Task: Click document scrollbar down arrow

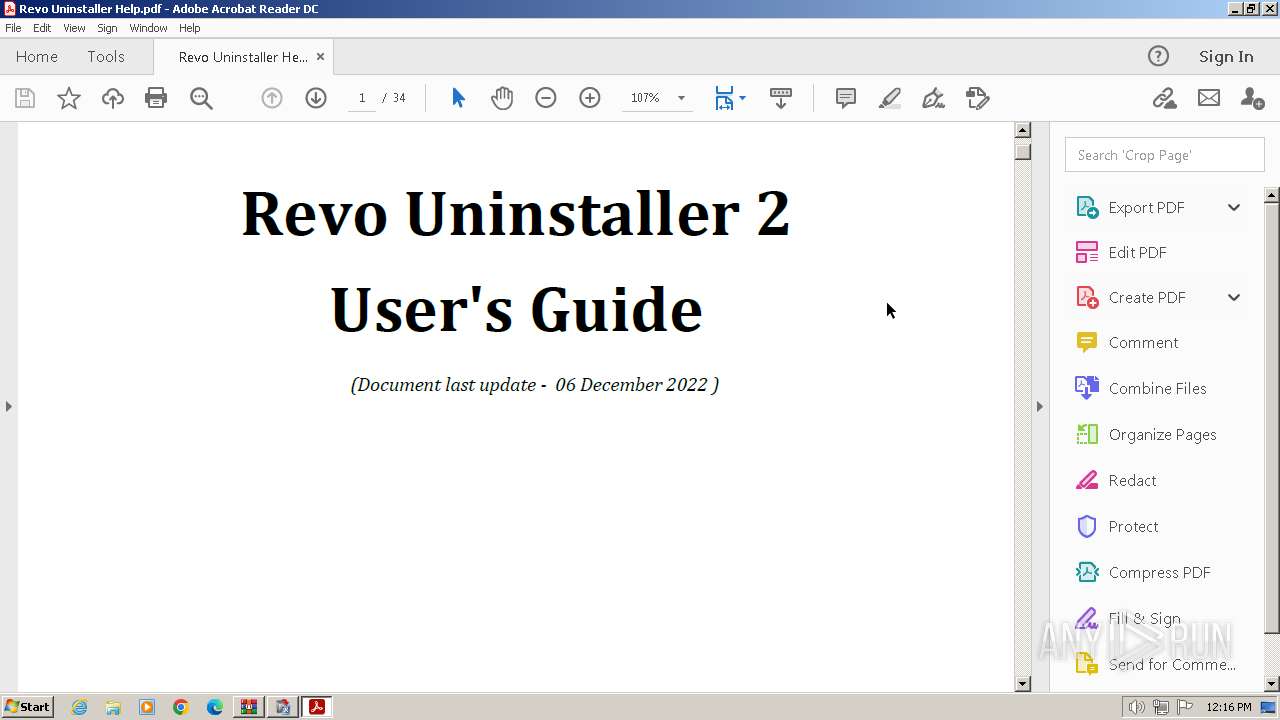Action: click(1022, 684)
